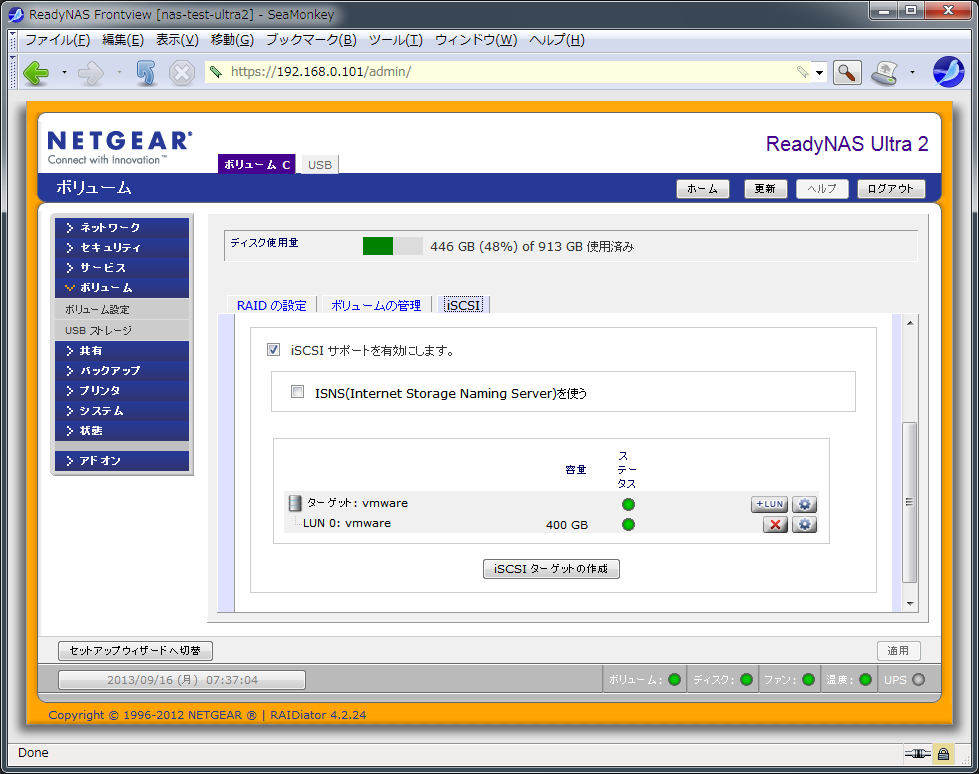
Task: Click the +LUN button for target vmware
Action: click(x=769, y=504)
